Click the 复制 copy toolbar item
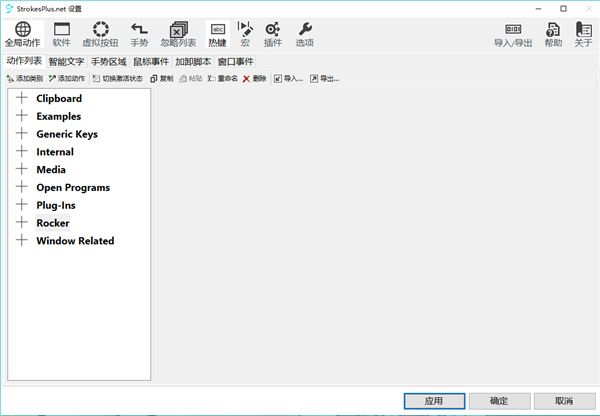600x416 pixels. click(161, 78)
